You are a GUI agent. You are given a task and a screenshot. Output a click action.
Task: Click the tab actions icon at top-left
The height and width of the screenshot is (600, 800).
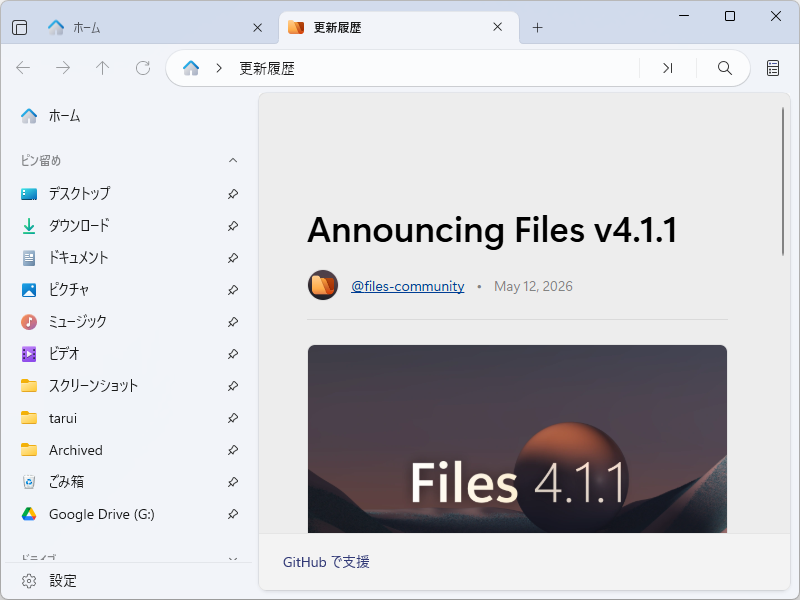point(19,28)
